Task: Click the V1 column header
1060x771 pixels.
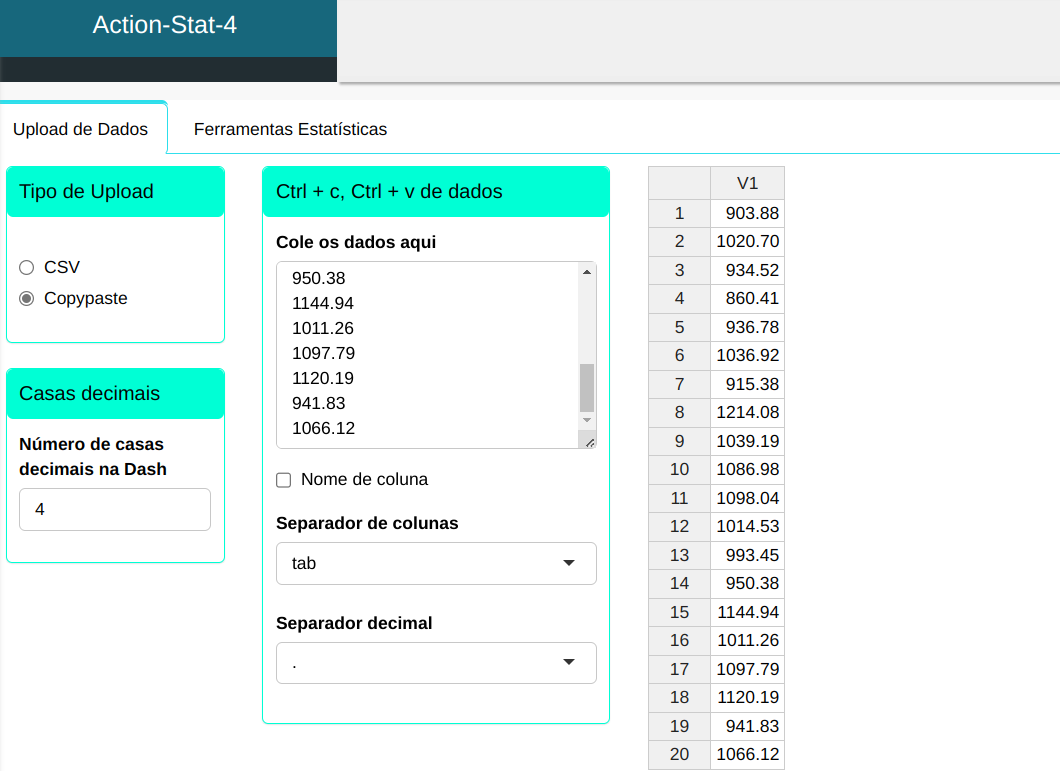Action: (747, 183)
